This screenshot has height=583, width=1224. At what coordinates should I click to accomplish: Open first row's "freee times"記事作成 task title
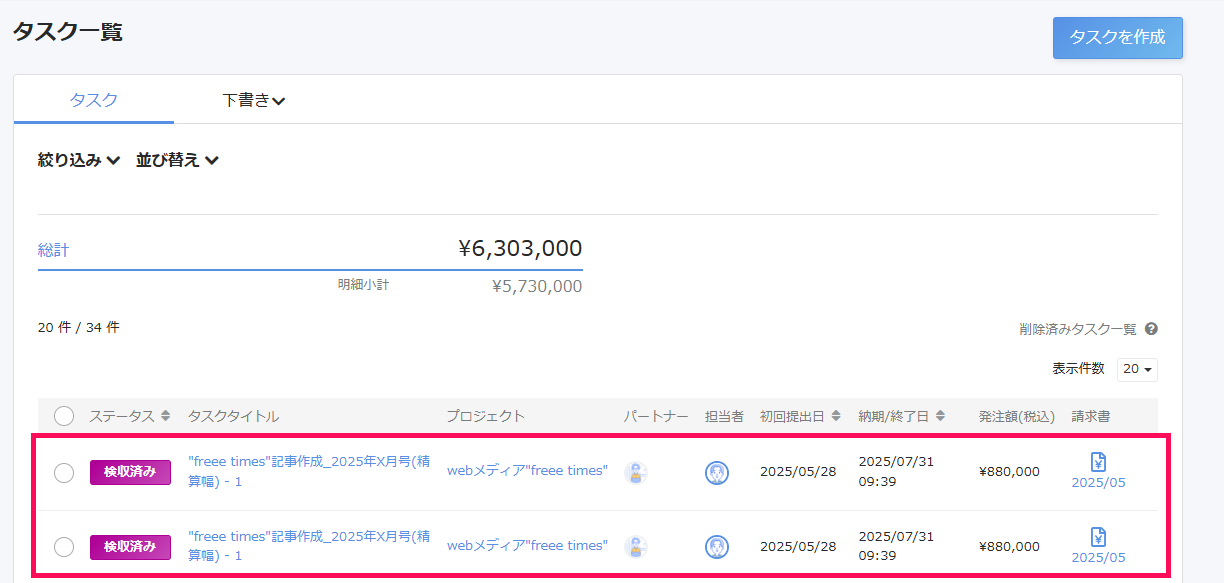pos(309,471)
